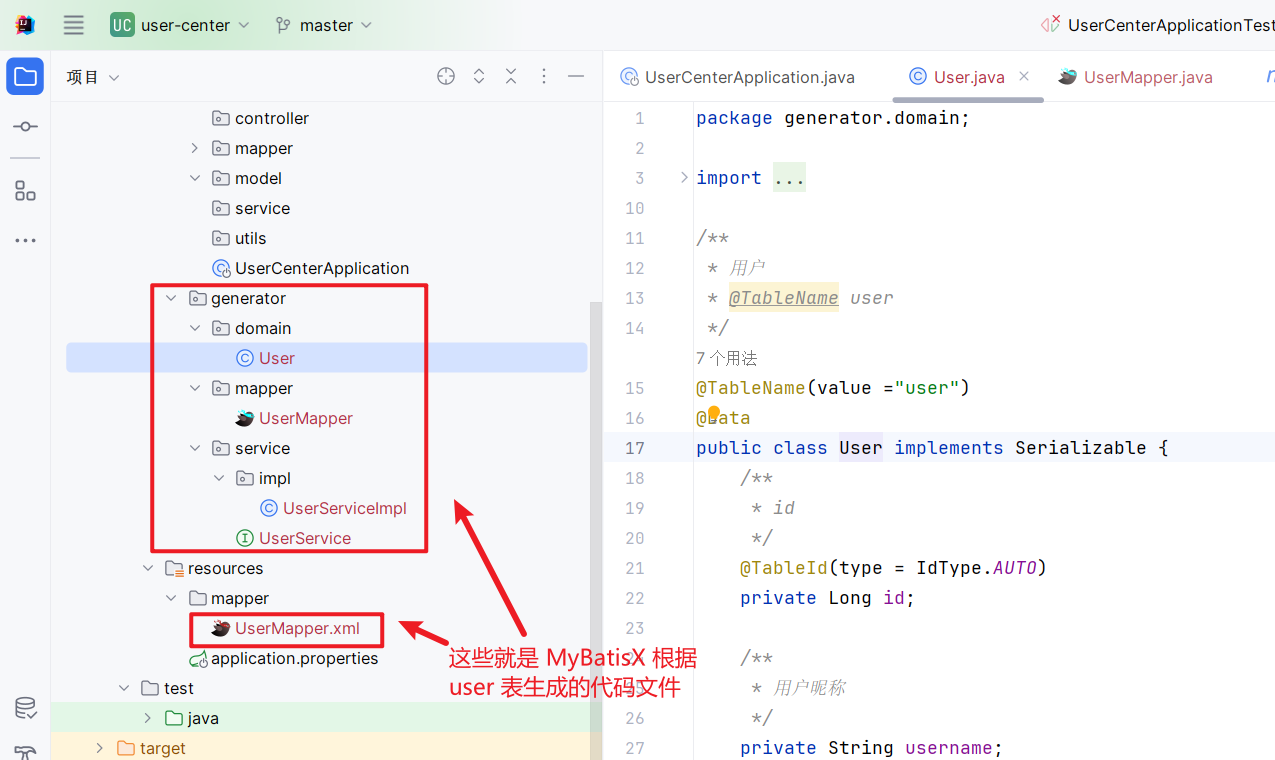Click Select Opened File target icon
The width and height of the screenshot is (1275, 760).
point(446,77)
